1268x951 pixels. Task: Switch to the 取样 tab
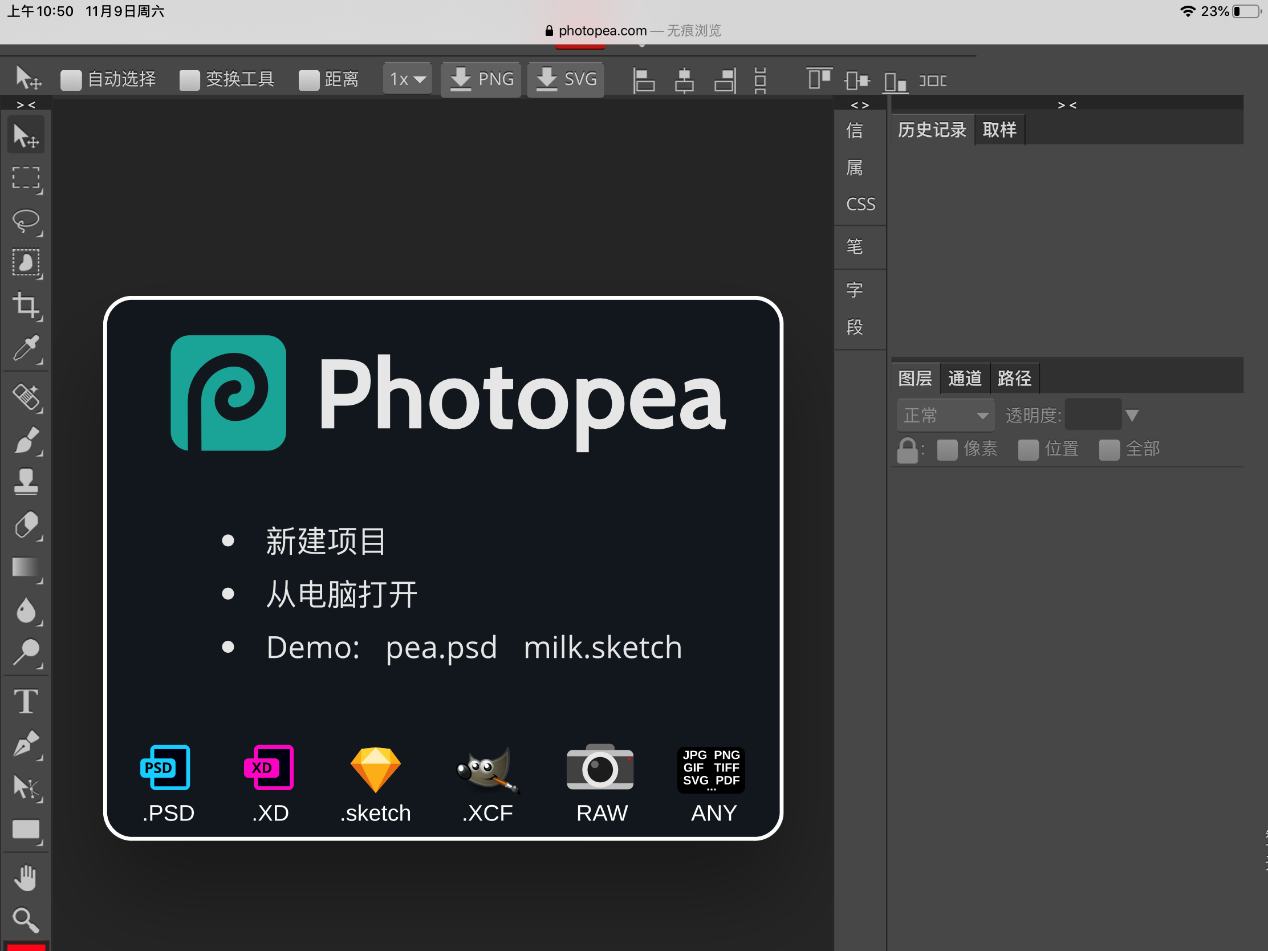pos(999,130)
